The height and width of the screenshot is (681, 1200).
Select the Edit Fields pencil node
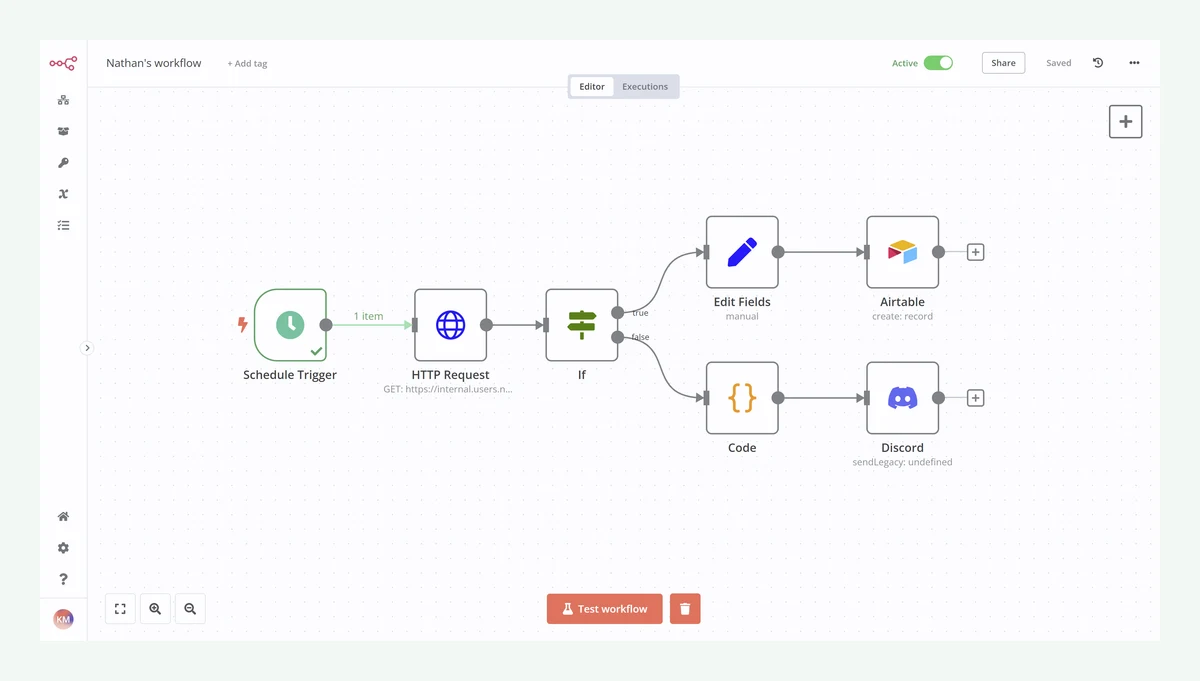(x=742, y=252)
